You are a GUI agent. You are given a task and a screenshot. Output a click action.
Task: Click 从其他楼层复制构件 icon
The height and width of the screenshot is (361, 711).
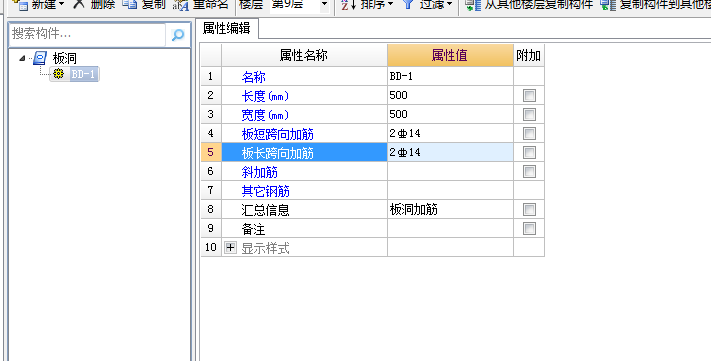click(x=473, y=5)
